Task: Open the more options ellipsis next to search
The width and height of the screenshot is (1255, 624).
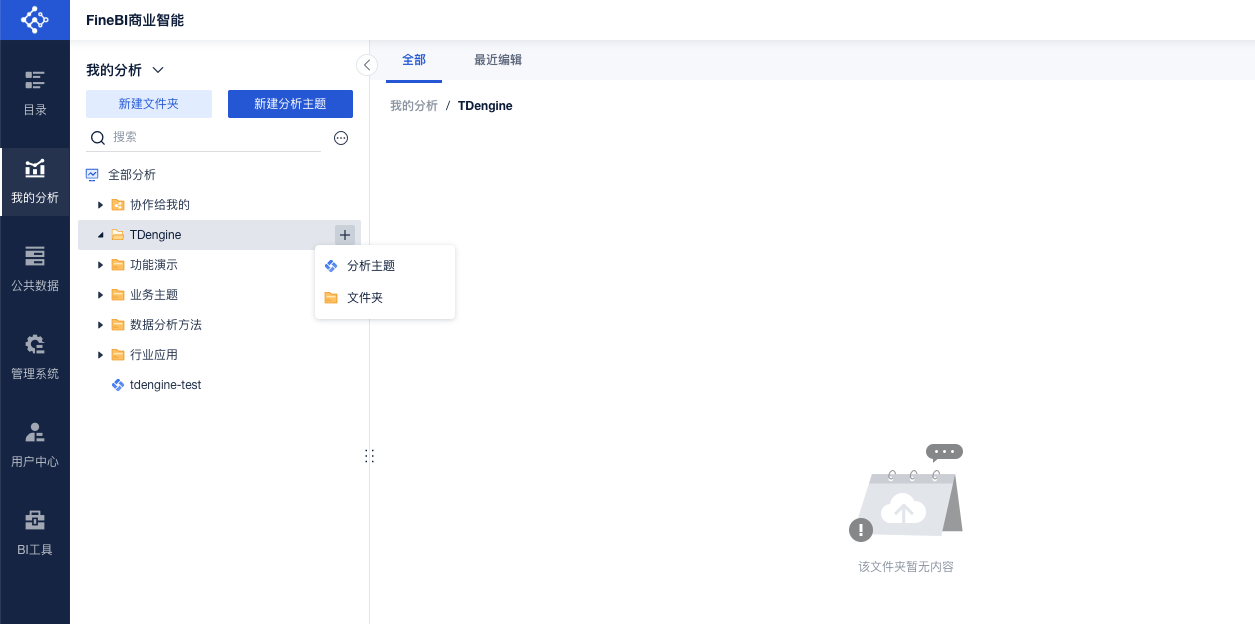Action: (341, 138)
